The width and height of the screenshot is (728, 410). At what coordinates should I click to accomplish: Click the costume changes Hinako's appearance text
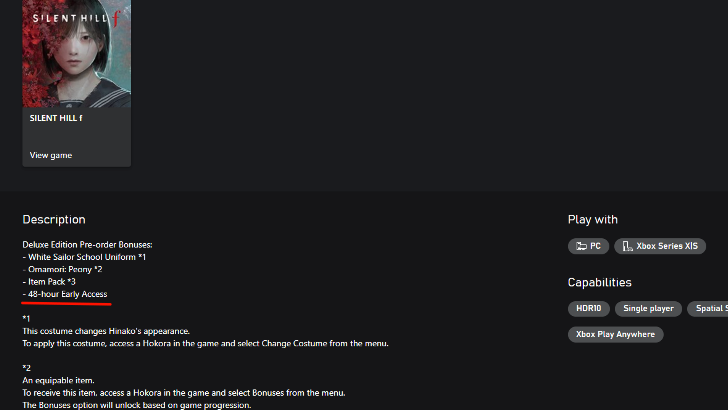106,331
